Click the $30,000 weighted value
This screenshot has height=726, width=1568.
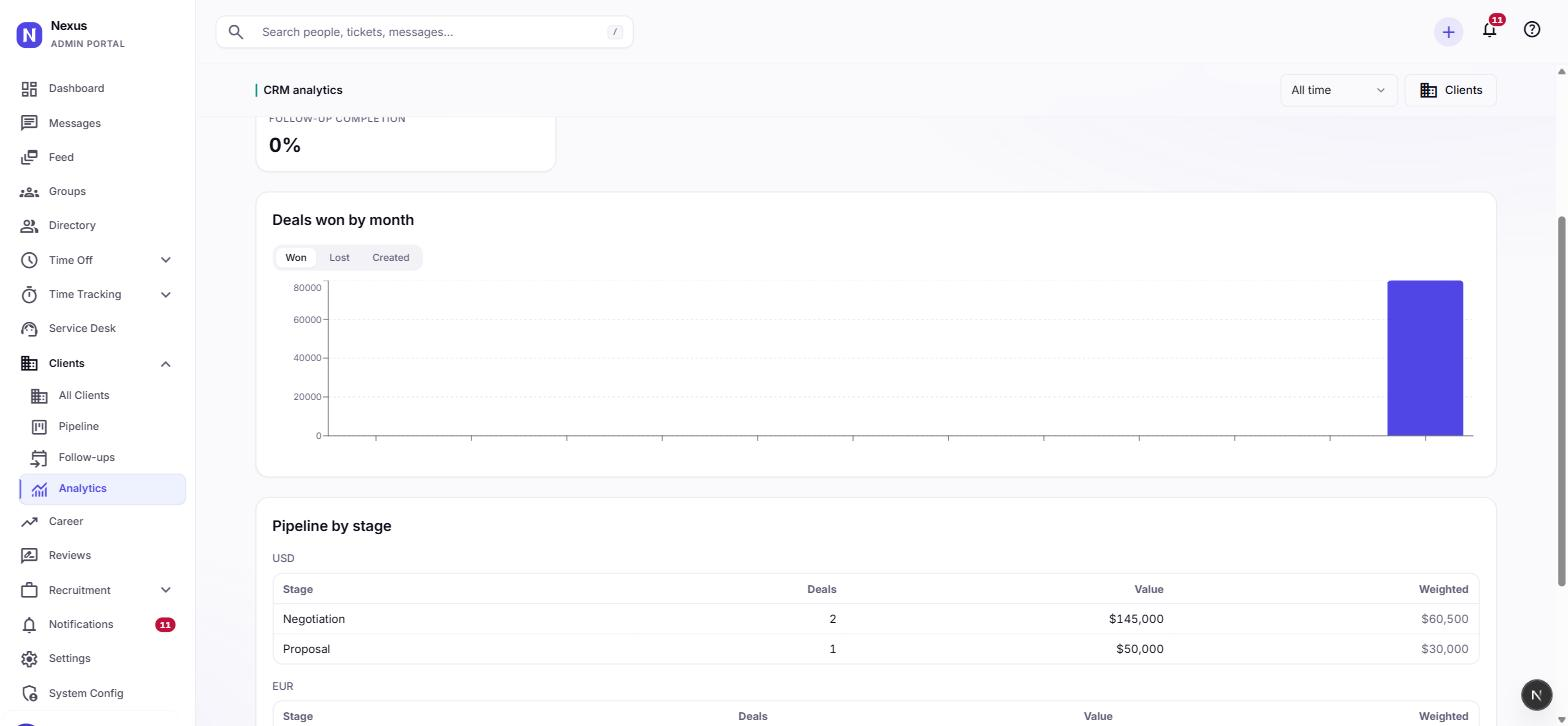point(1444,649)
